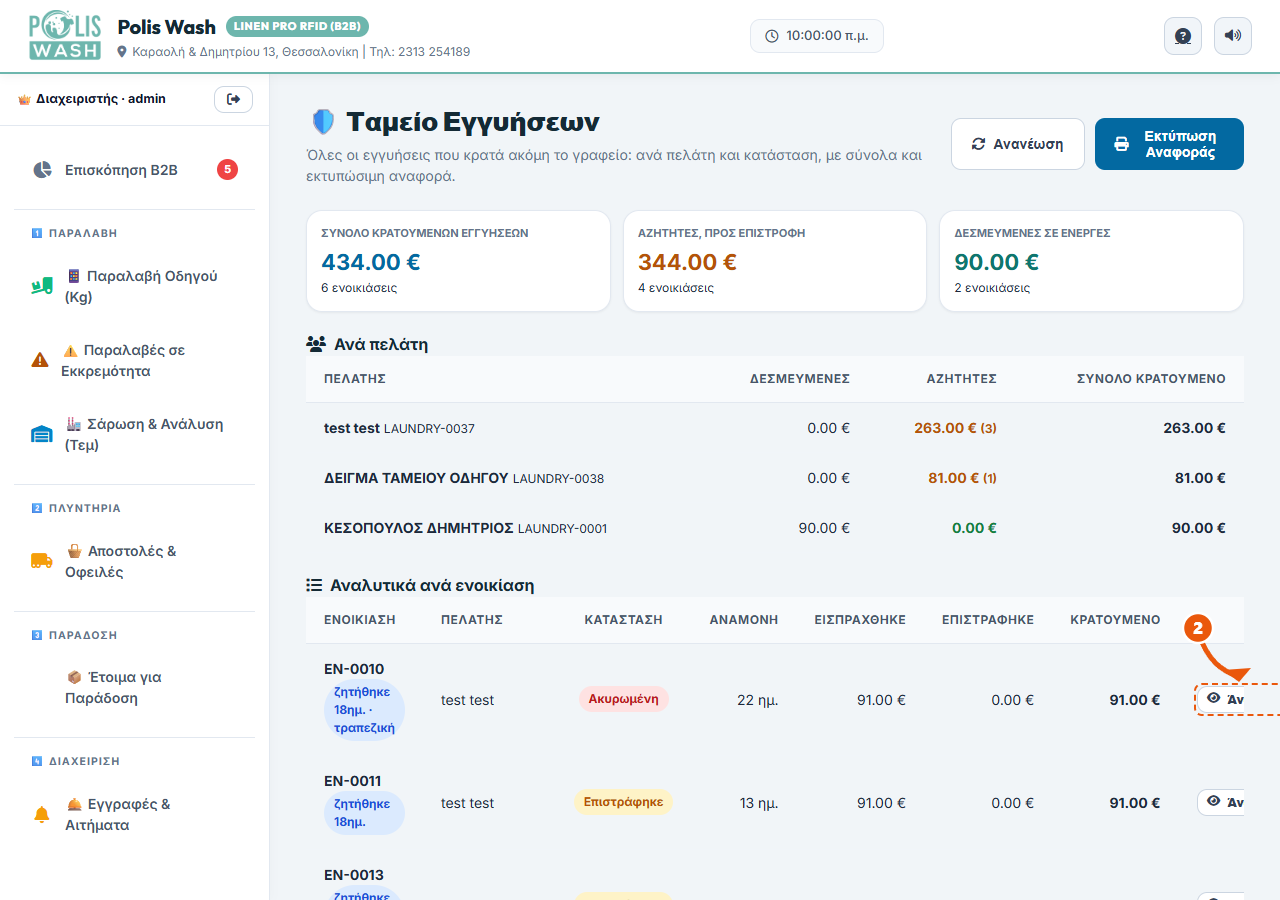Click the Ανανέωση refresh button
1280x900 pixels.
1018,144
